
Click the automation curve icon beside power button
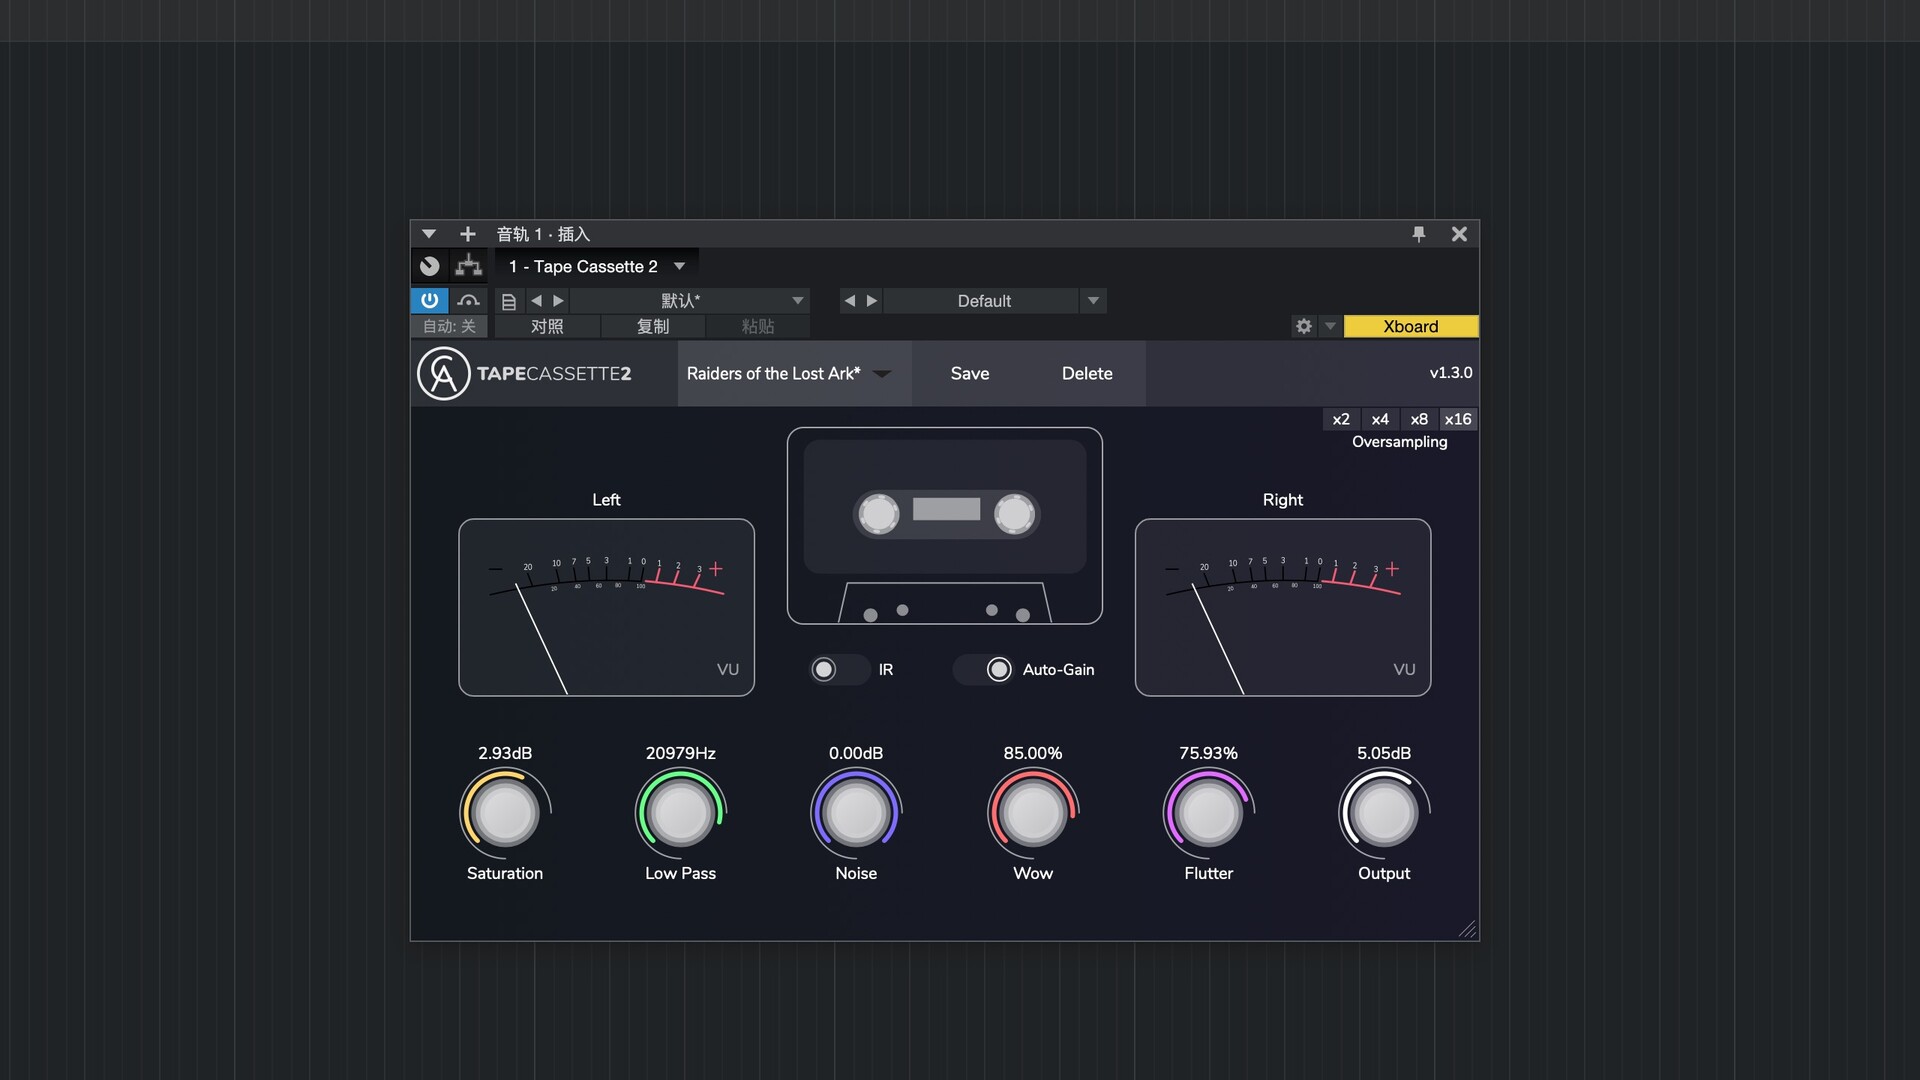pyautogui.click(x=468, y=300)
